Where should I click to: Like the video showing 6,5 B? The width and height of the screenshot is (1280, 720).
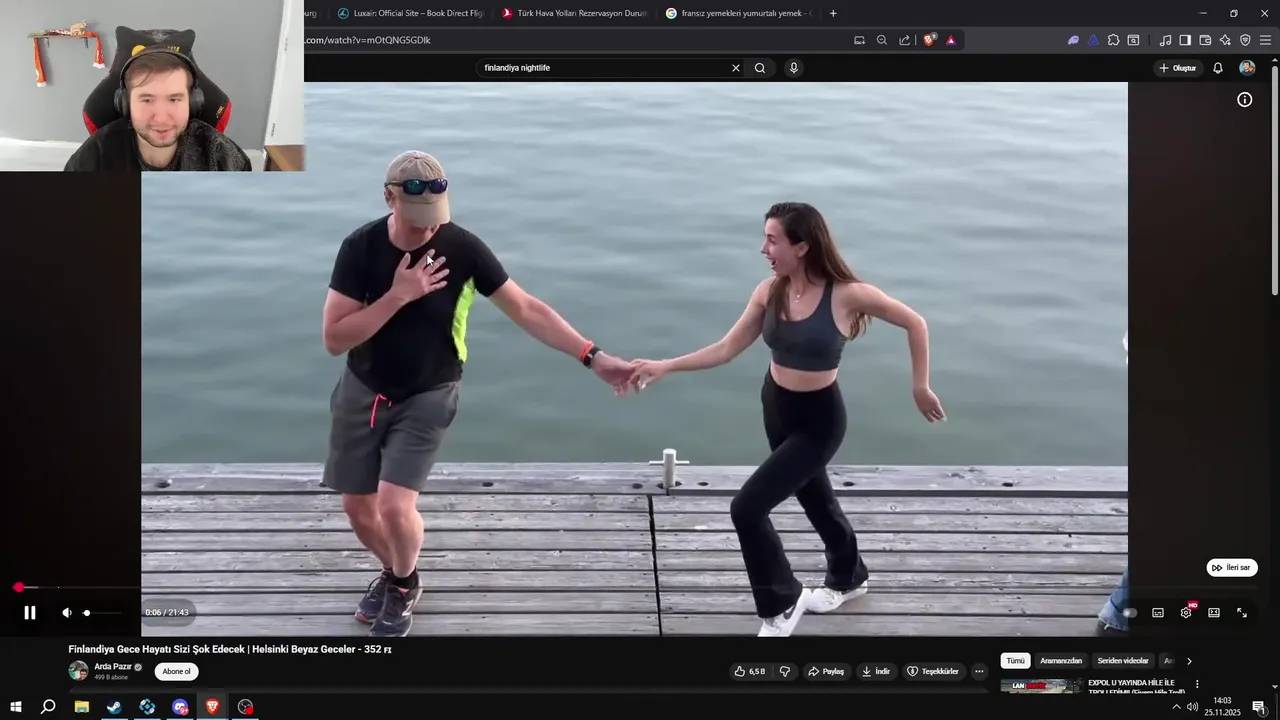(750, 671)
